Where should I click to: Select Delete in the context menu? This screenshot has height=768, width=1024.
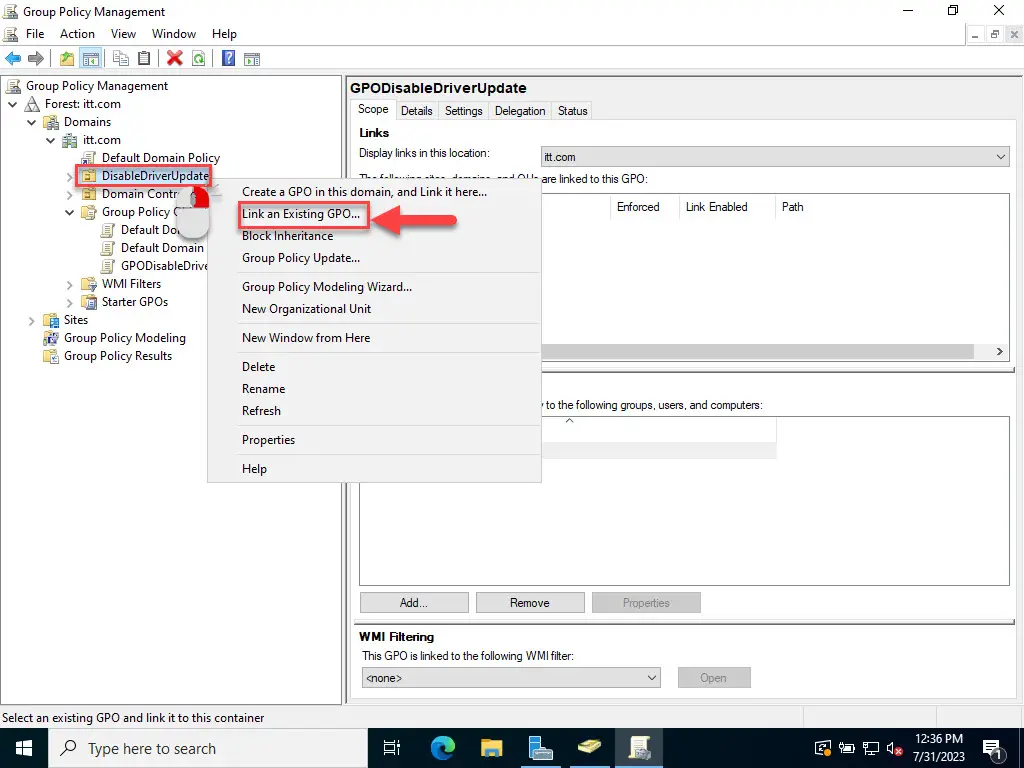259,367
